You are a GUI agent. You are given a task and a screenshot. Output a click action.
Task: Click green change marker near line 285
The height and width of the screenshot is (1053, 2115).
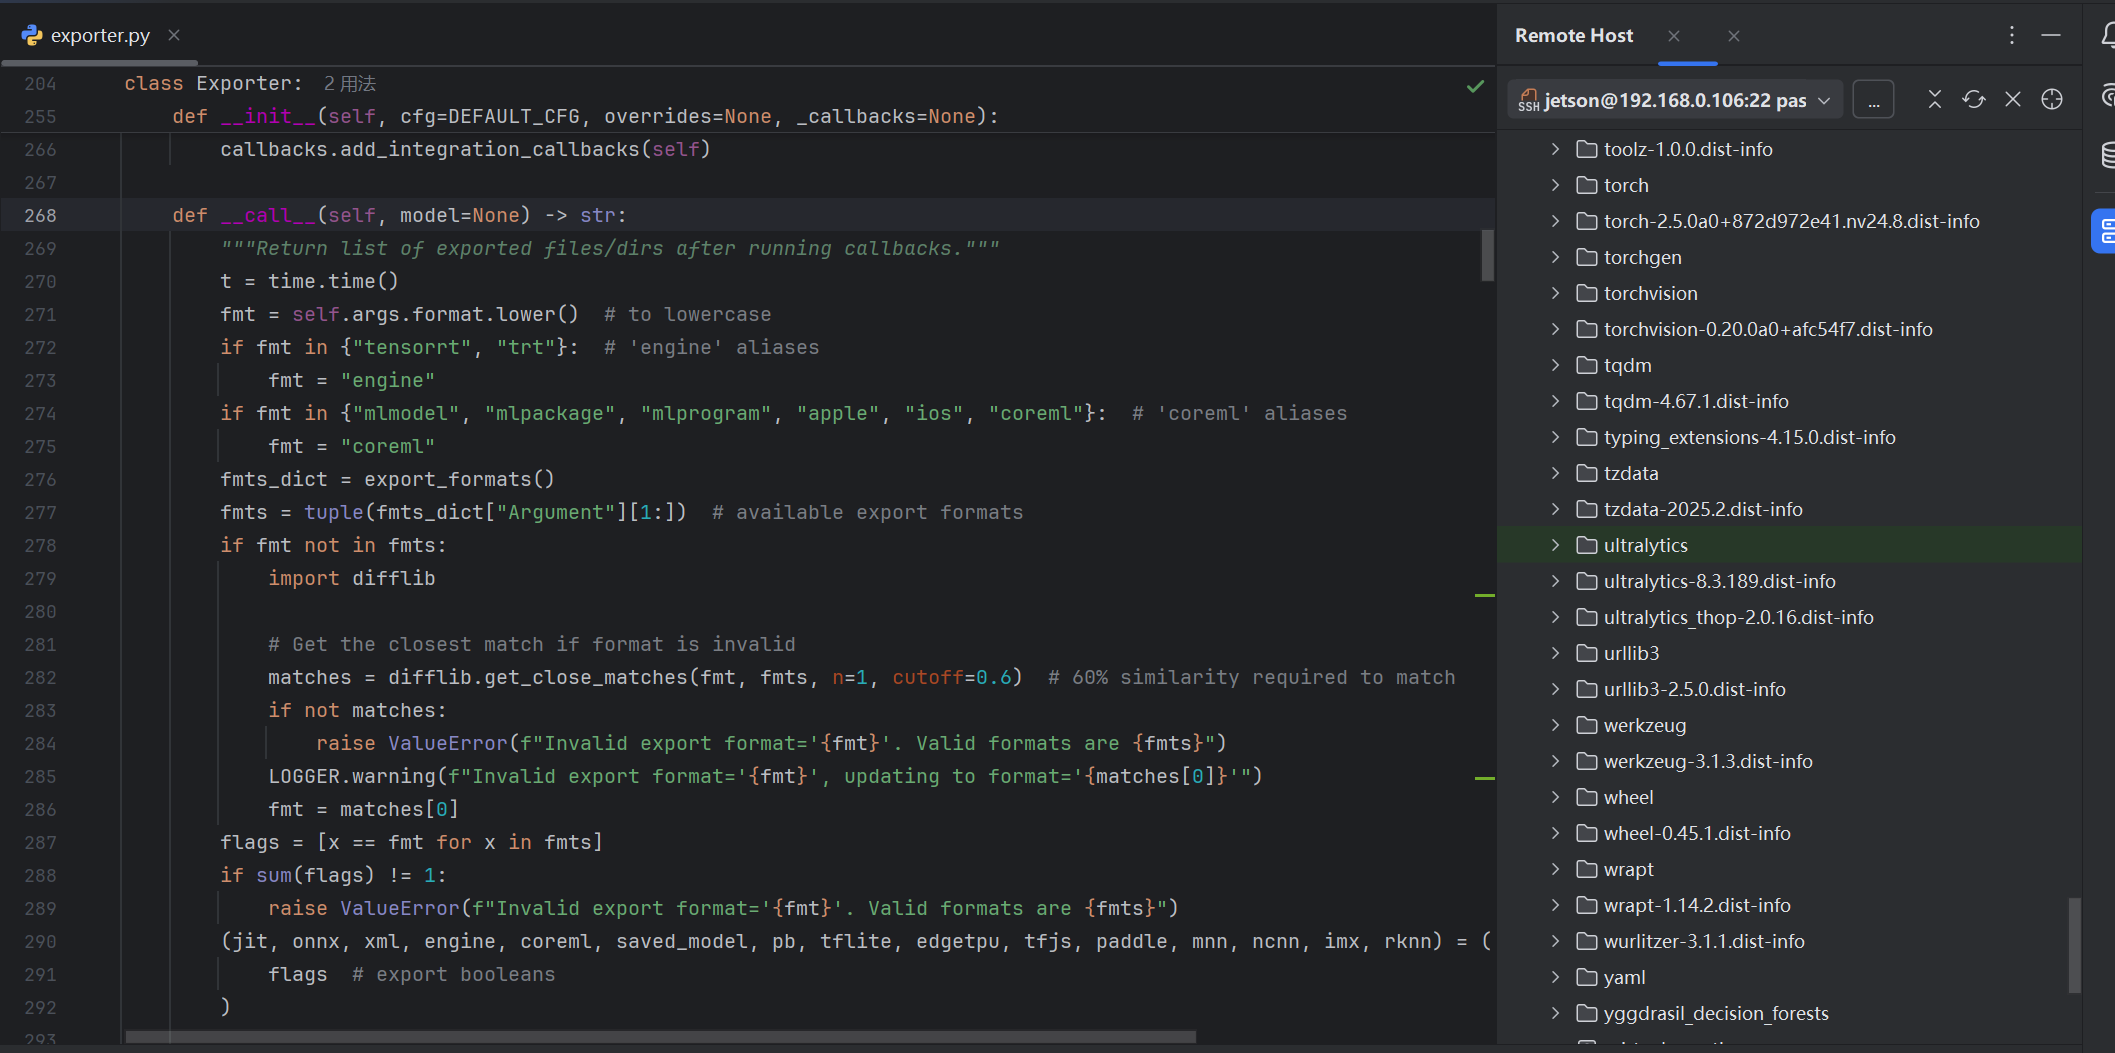pos(1485,777)
